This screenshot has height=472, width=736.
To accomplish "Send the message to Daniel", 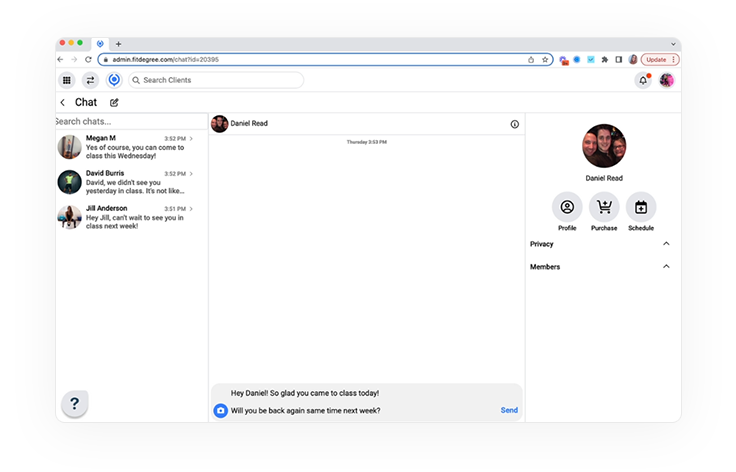I will pos(509,410).
